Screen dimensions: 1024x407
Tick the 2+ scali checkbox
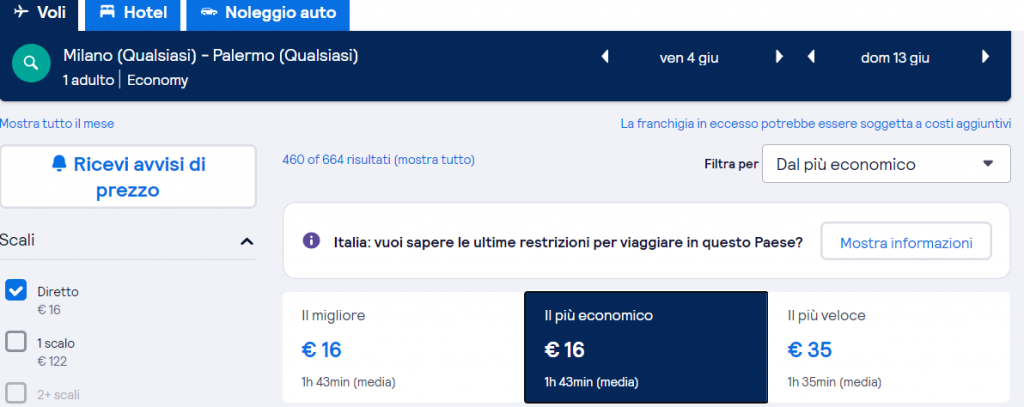coord(16,392)
